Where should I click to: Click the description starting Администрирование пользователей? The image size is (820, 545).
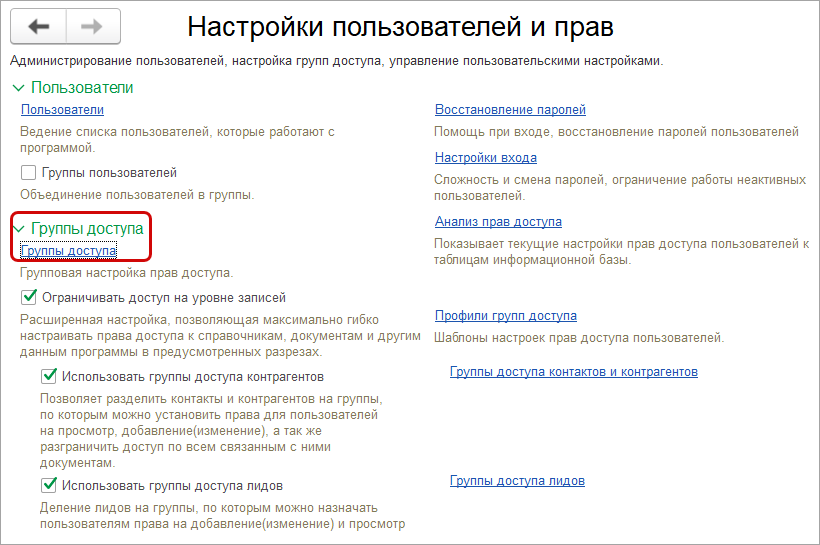coord(336,61)
